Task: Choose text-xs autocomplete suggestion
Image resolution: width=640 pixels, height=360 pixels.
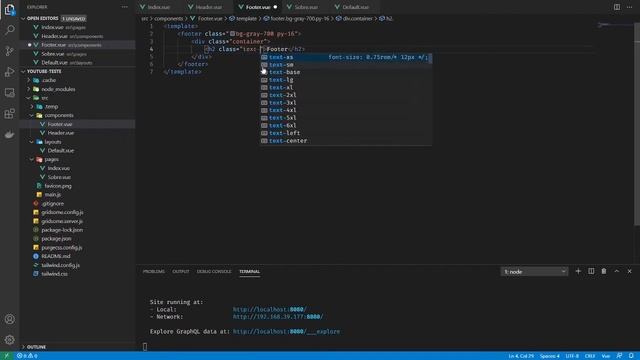Action: point(346,57)
